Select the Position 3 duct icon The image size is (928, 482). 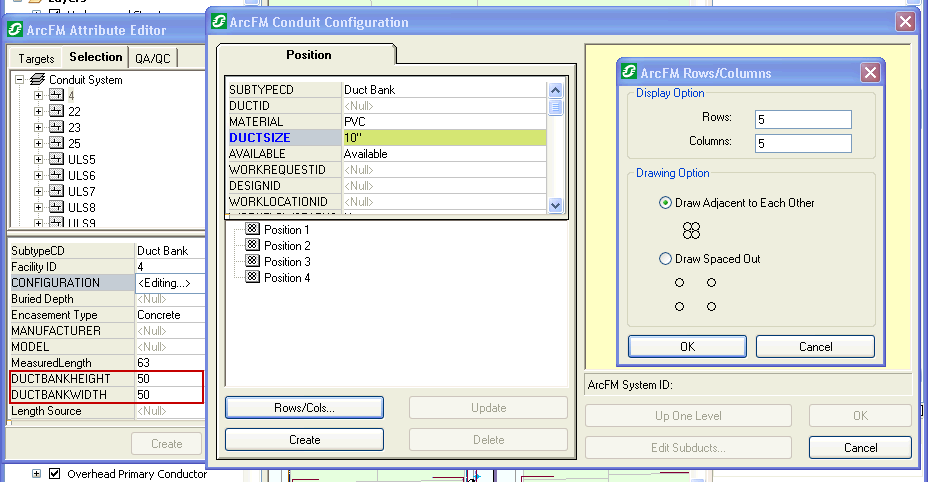(254, 262)
